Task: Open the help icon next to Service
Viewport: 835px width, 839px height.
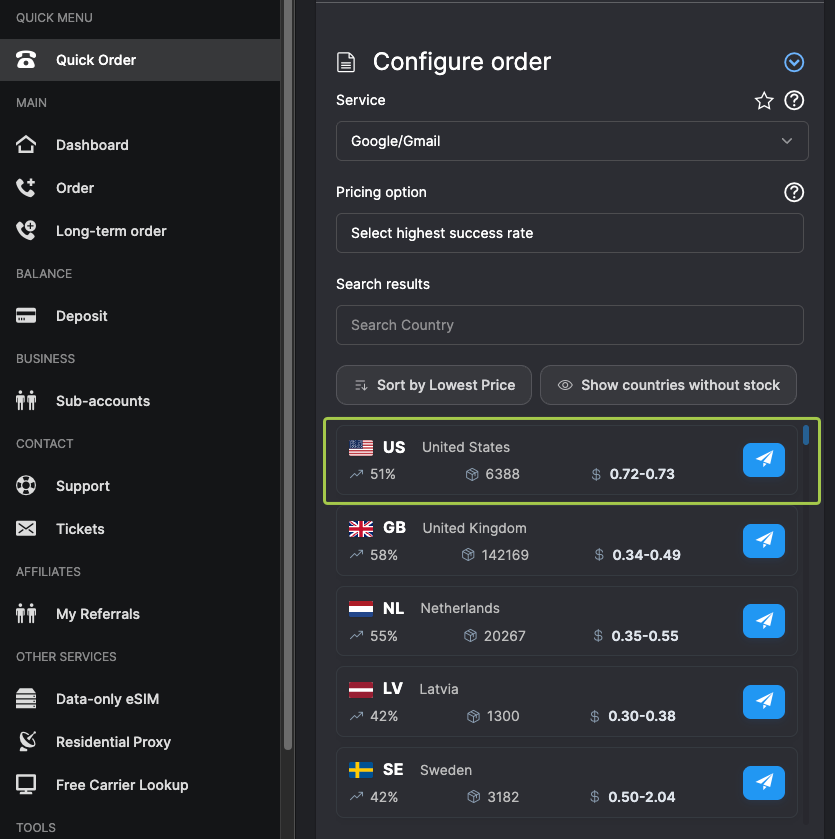Action: pos(794,100)
